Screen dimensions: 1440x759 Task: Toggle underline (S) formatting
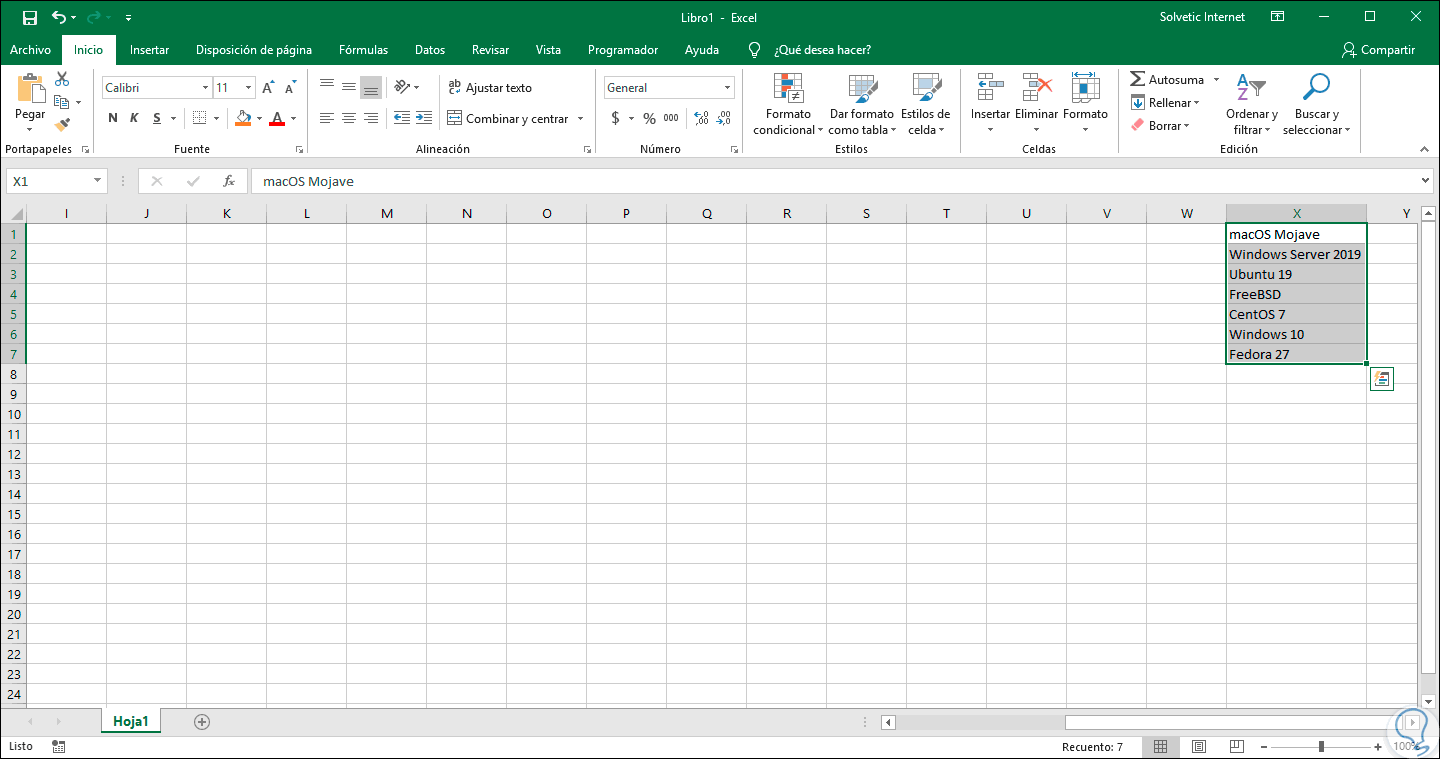click(157, 118)
